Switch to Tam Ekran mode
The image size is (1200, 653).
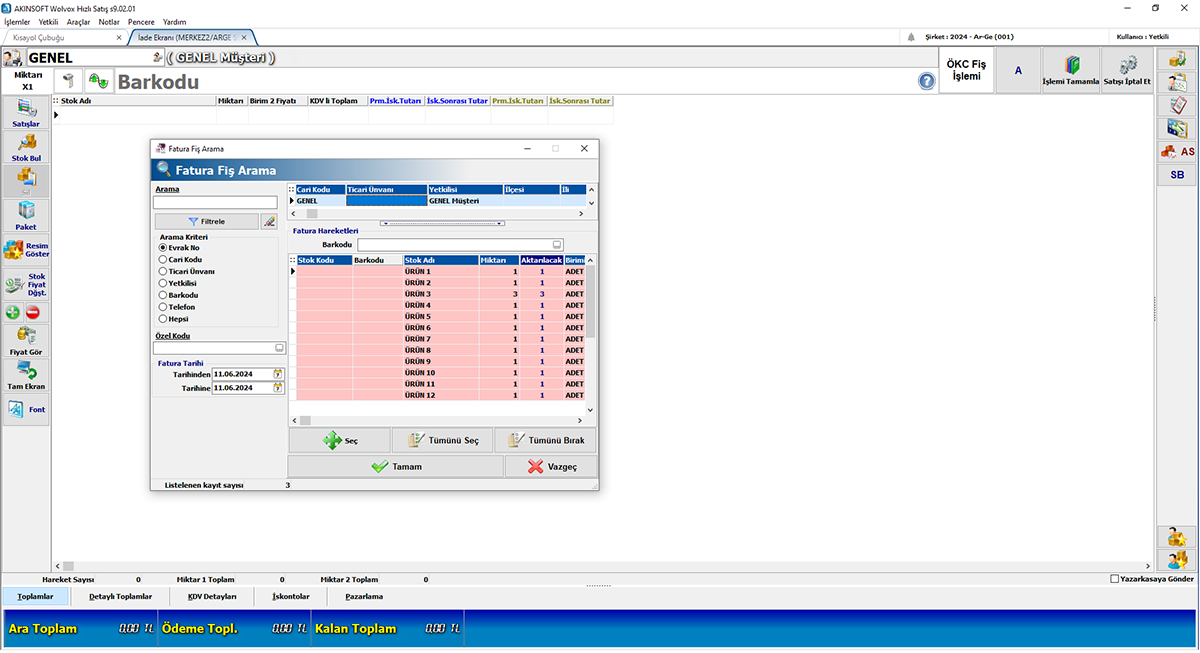click(x=25, y=374)
